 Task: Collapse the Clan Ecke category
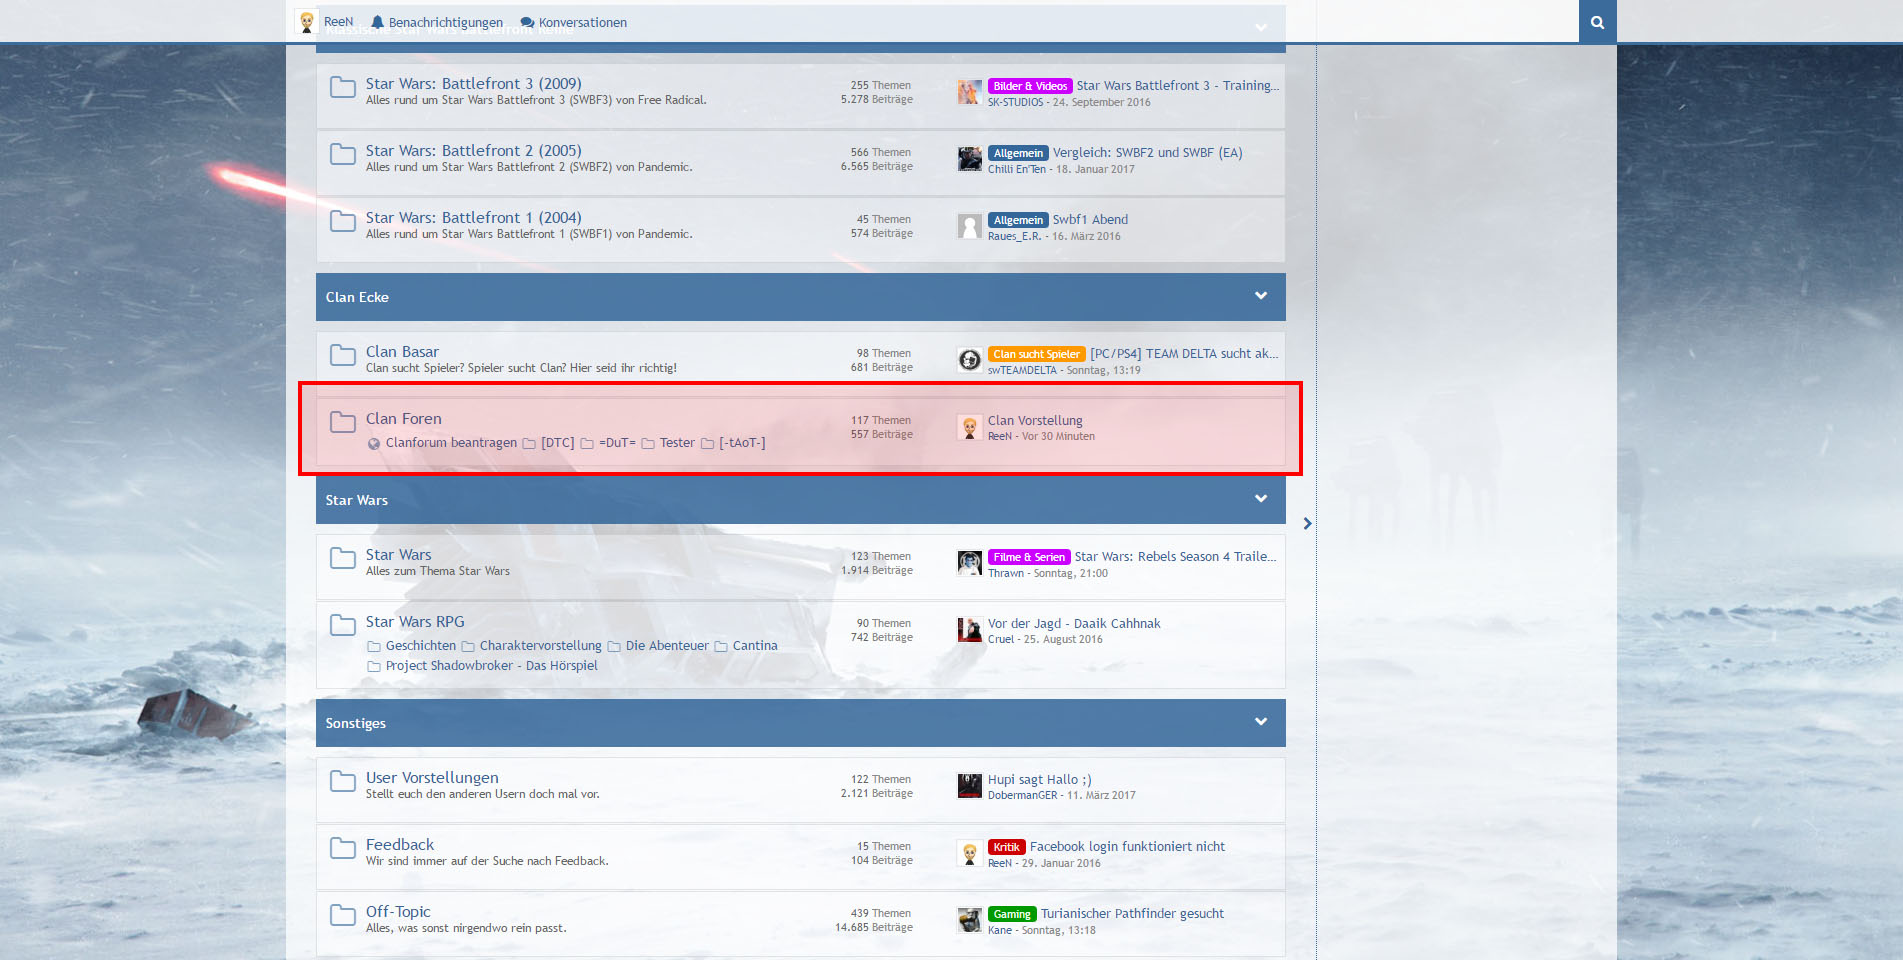coord(1261,296)
